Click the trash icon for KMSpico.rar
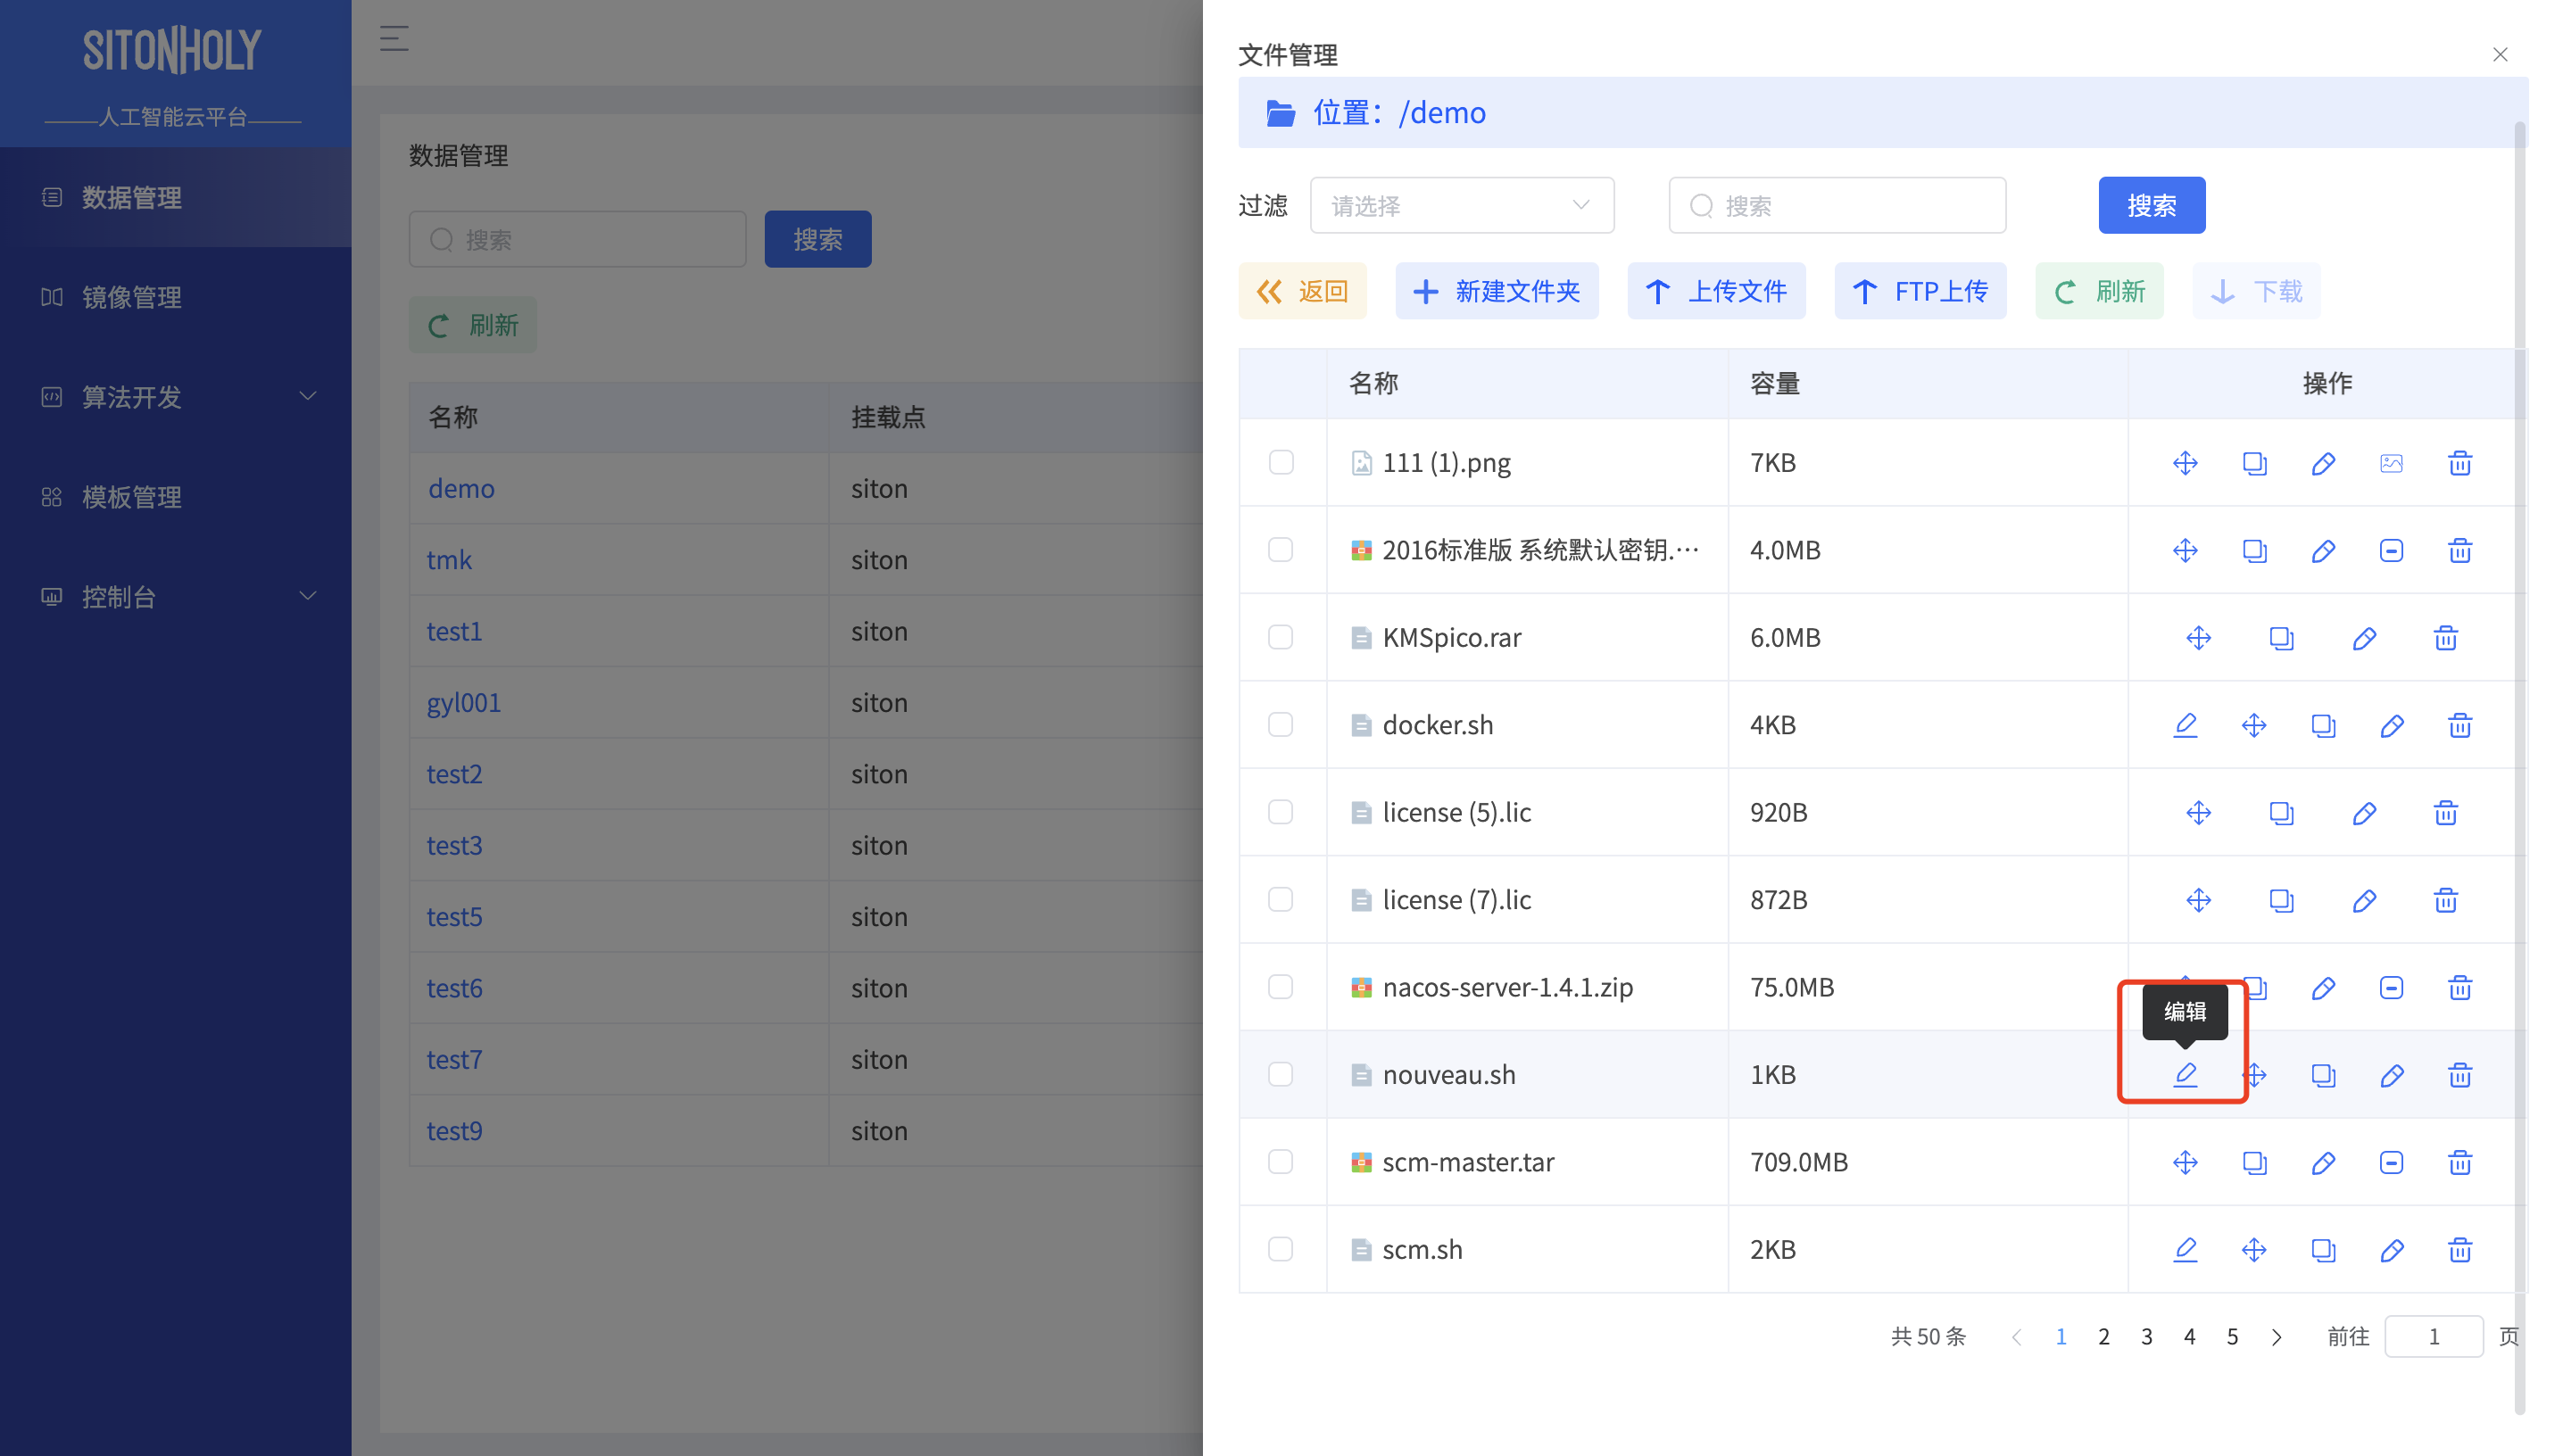2563x1456 pixels. click(x=2446, y=638)
